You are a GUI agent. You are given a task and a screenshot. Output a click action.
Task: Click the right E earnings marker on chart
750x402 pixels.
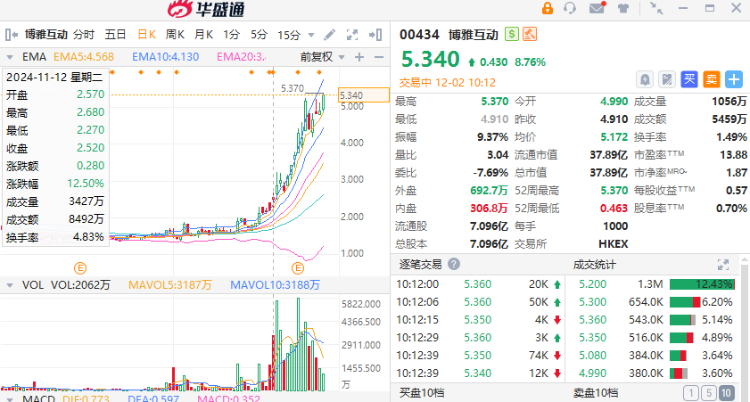[298, 268]
